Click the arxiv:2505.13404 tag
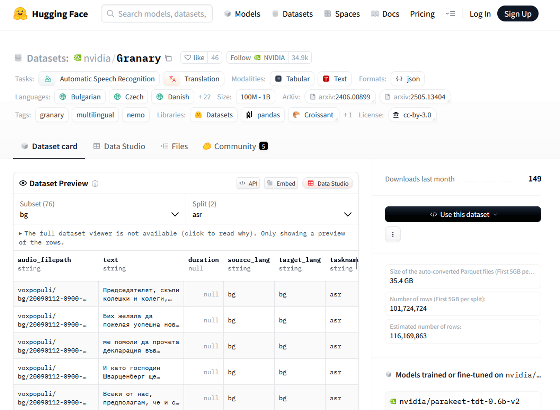The height and width of the screenshot is (410, 560). 415,97
